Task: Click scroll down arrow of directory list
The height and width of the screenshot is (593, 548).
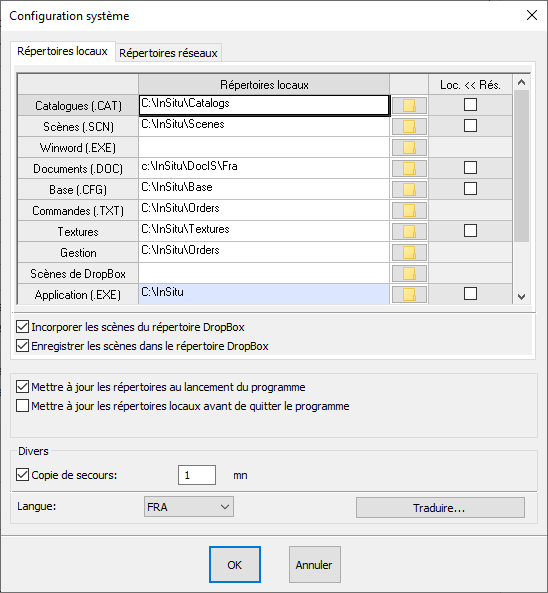Action: pyautogui.click(x=522, y=297)
